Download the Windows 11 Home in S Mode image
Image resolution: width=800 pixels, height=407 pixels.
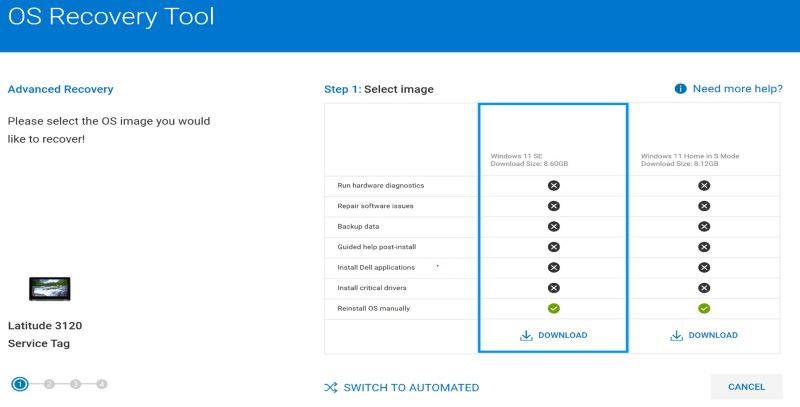[713, 335]
